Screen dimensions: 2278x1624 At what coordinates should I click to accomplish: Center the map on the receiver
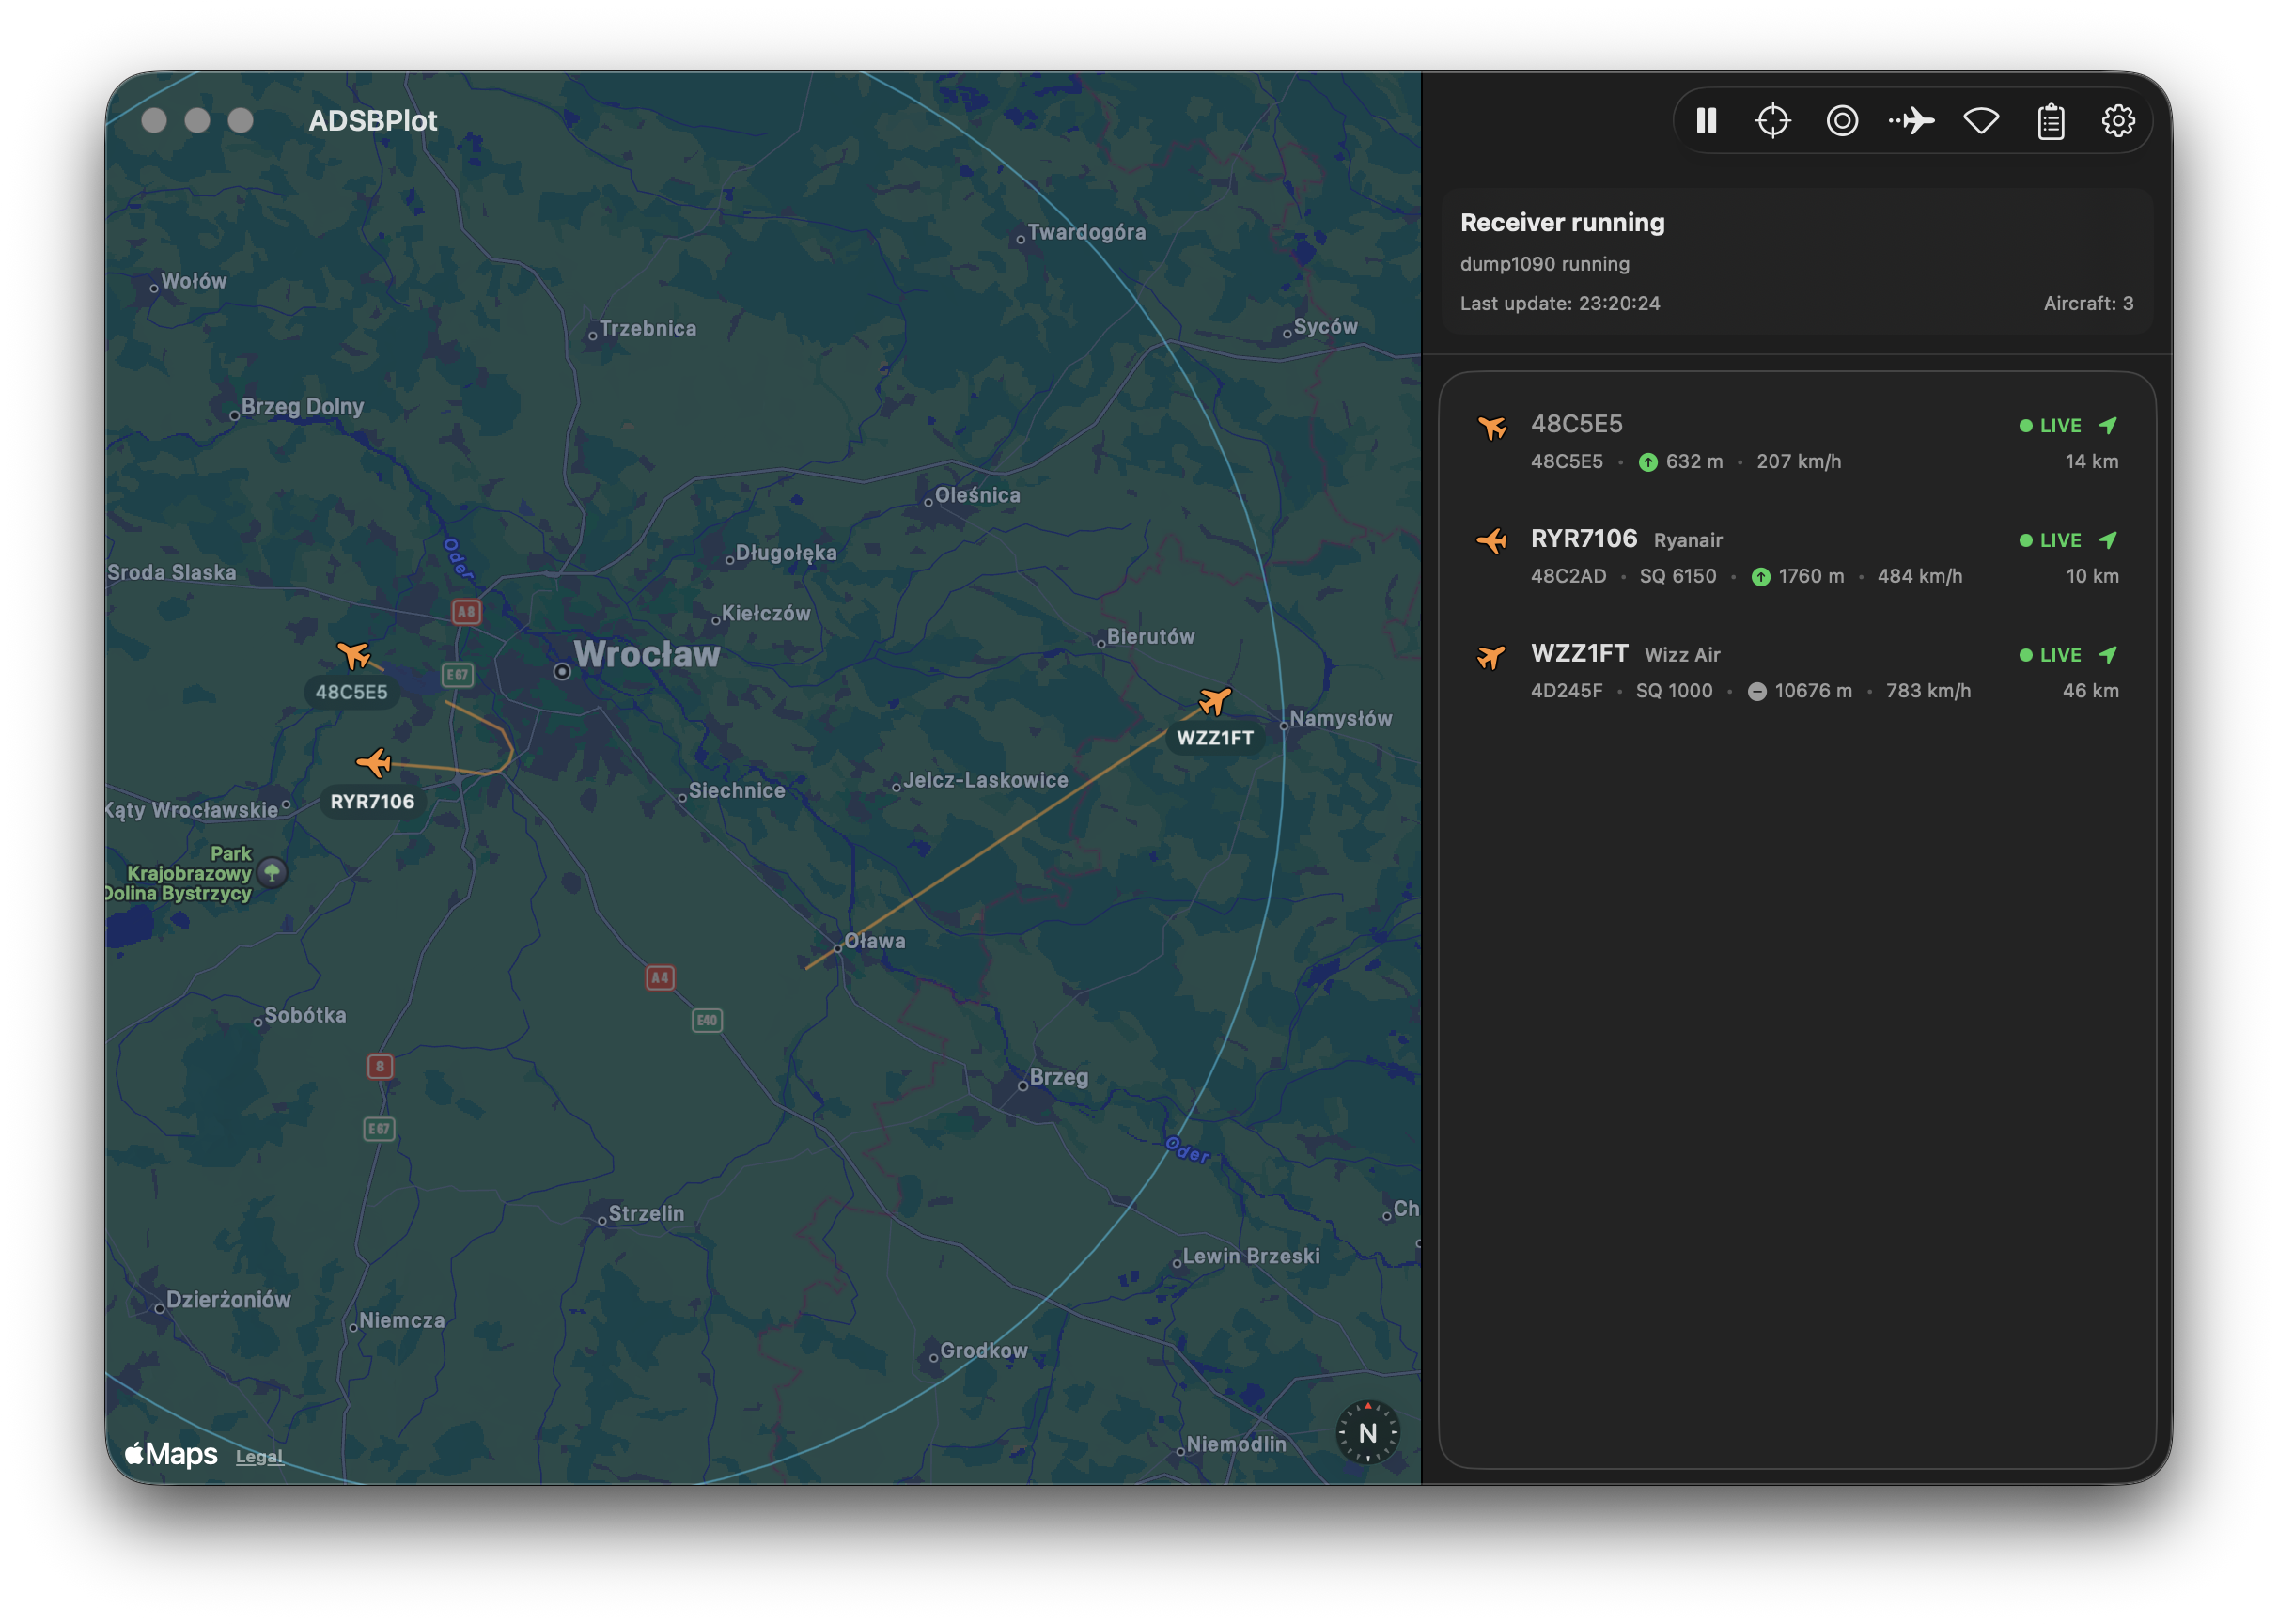click(1773, 120)
